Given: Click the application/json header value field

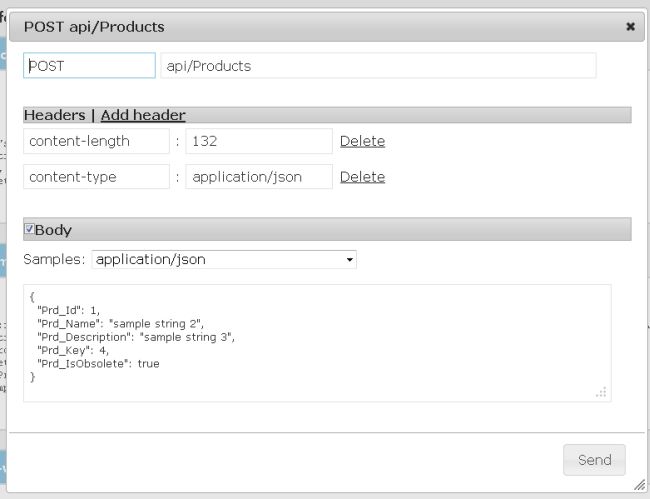Looking at the screenshot, I should (259, 177).
